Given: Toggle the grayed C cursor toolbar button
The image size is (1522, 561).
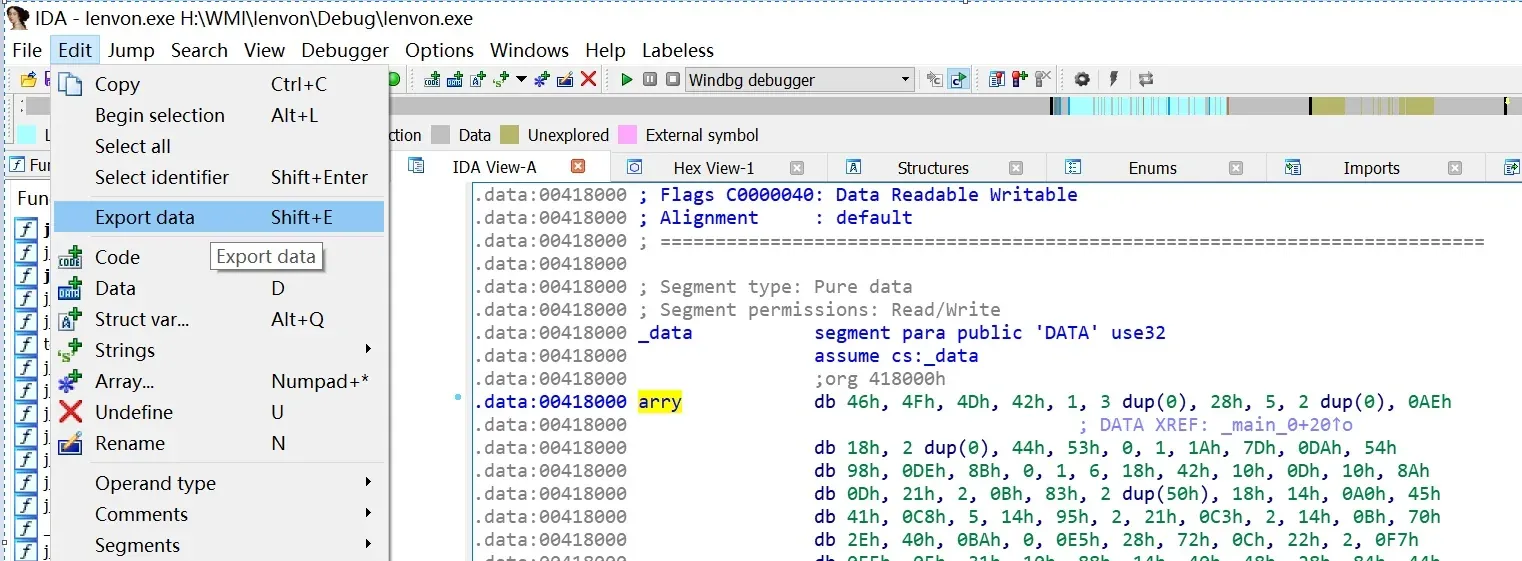Looking at the screenshot, I should click(934, 79).
